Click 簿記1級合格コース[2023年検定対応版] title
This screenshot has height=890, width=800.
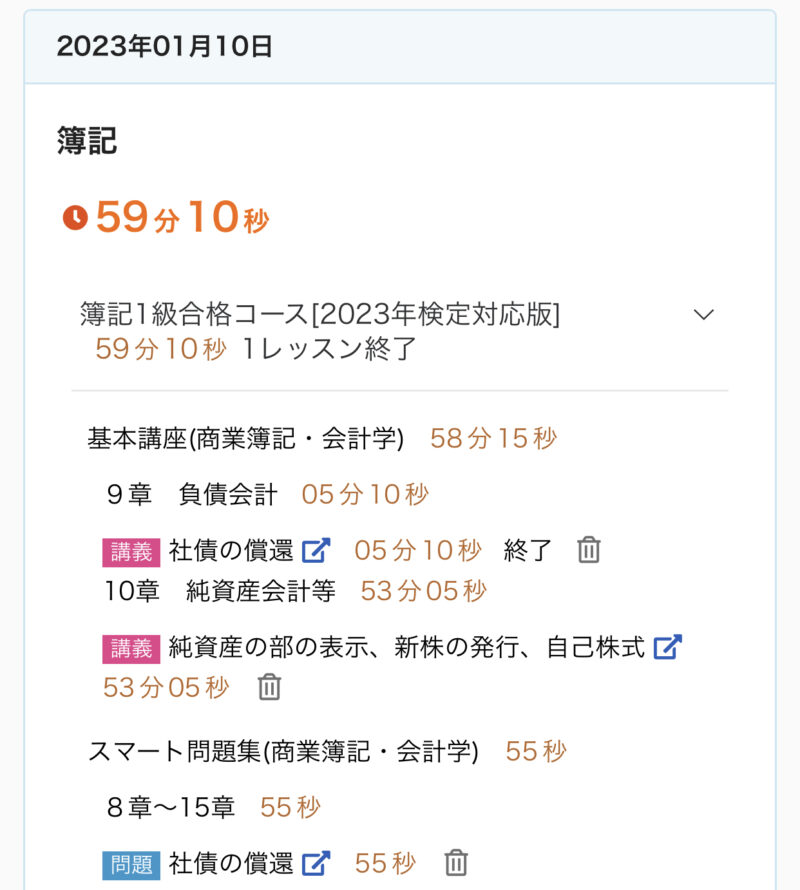320,314
